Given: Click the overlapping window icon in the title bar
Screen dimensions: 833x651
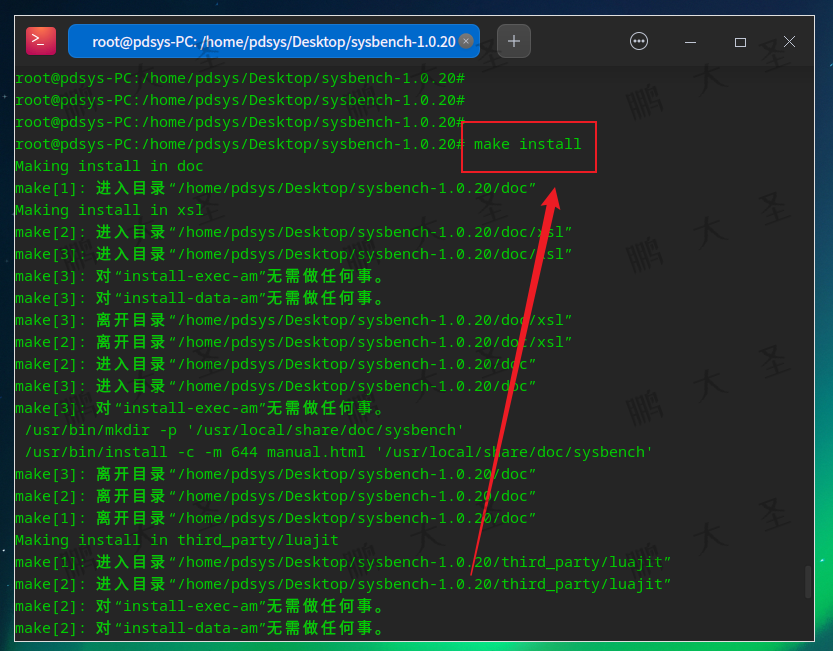Looking at the screenshot, I should (x=740, y=40).
